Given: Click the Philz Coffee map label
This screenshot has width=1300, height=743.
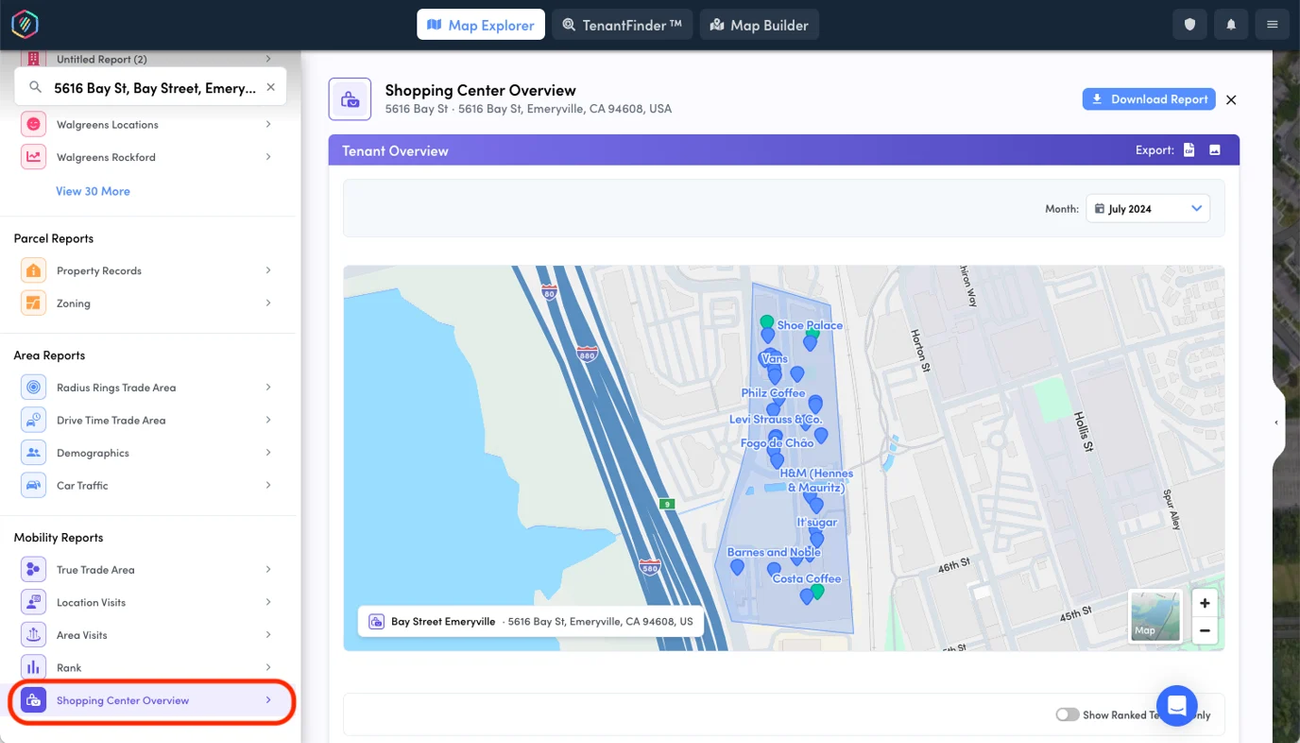Looking at the screenshot, I should [x=773, y=393].
